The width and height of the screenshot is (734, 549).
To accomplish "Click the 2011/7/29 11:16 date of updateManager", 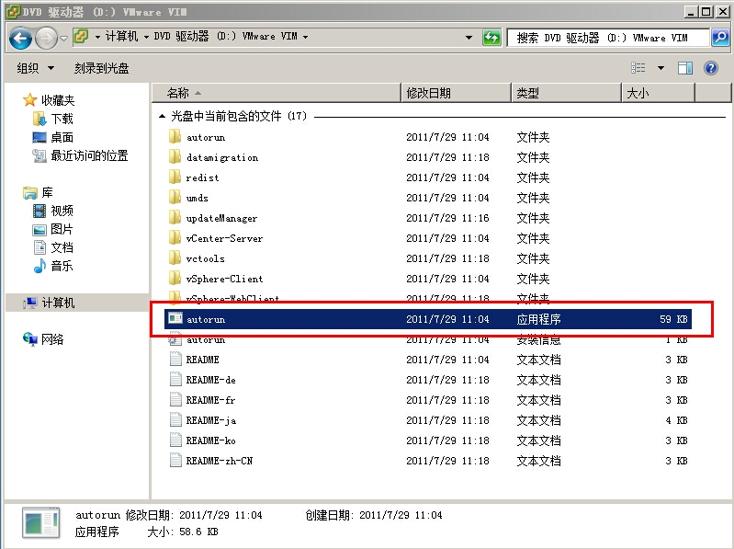I will point(448,218).
